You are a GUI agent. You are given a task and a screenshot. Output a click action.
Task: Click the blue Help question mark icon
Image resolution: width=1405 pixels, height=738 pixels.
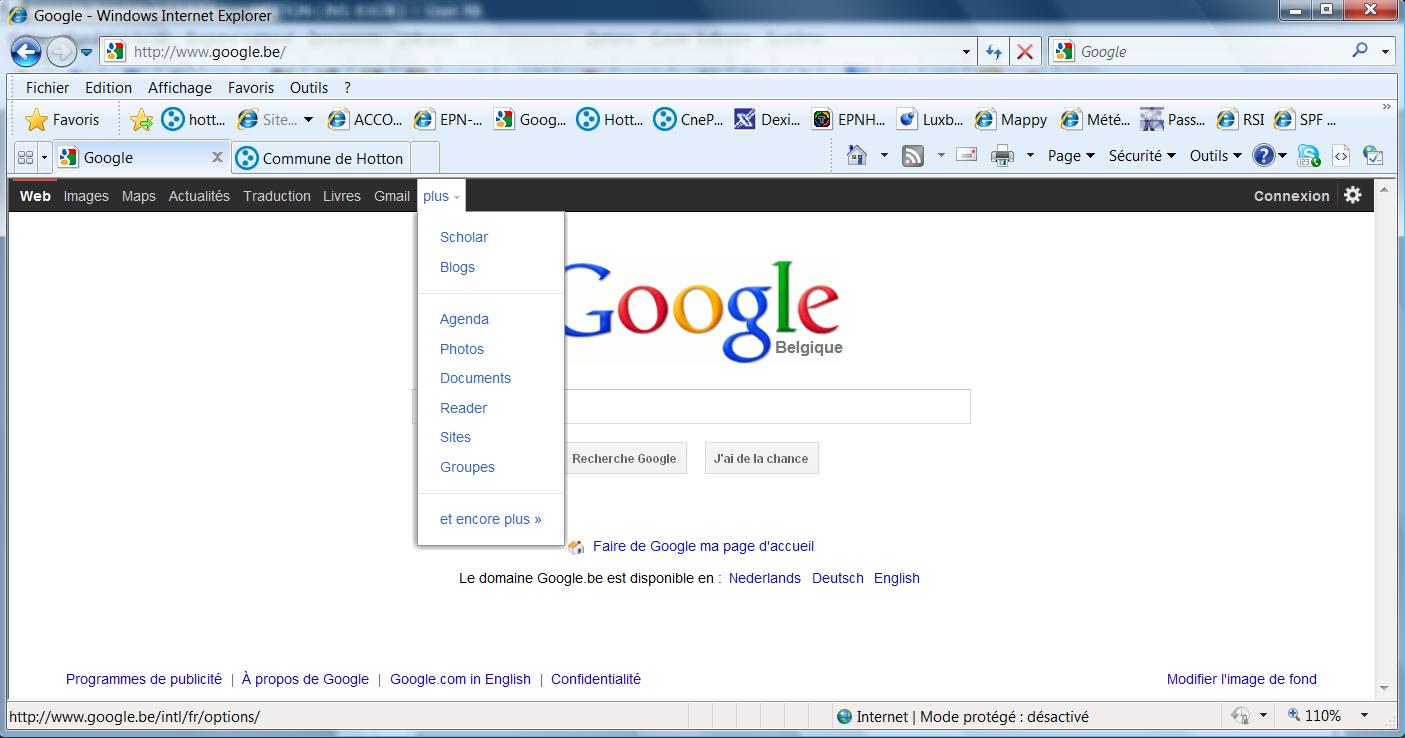(x=1263, y=156)
